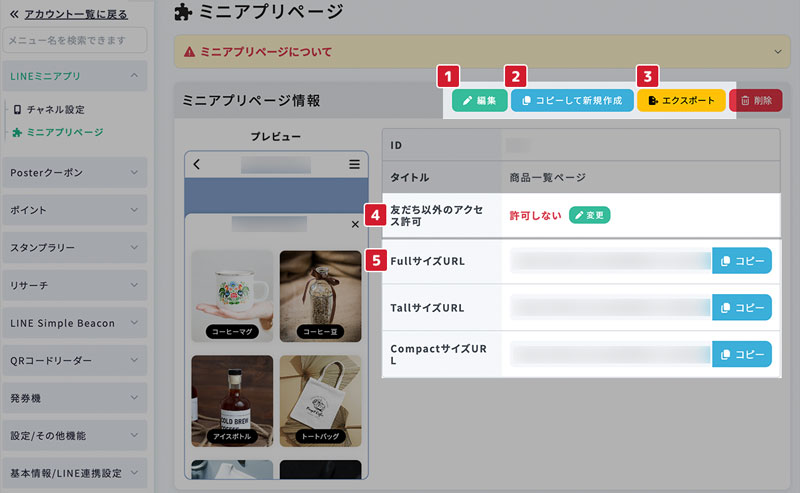Viewport: 800px width, 493px height.
Task: Select the コーヒーマグ product thumbnail
Action: pyautogui.click(x=231, y=296)
